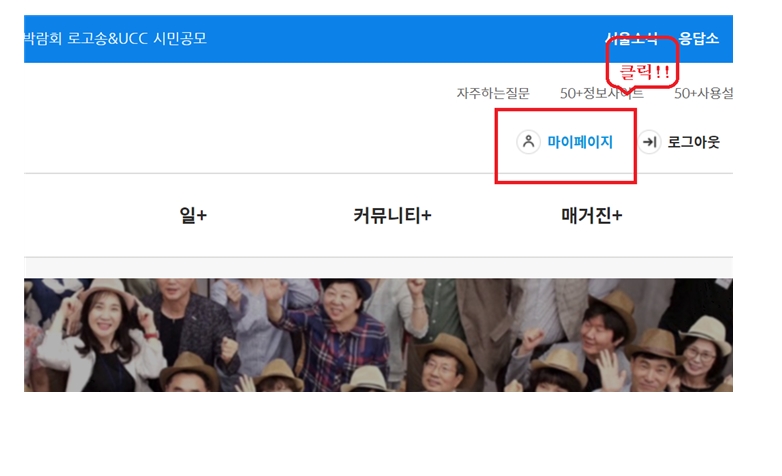Image resolution: width=782 pixels, height=476 pixels.
Task: Click the person icon beside 마이페이지
Action: [528, 142]
